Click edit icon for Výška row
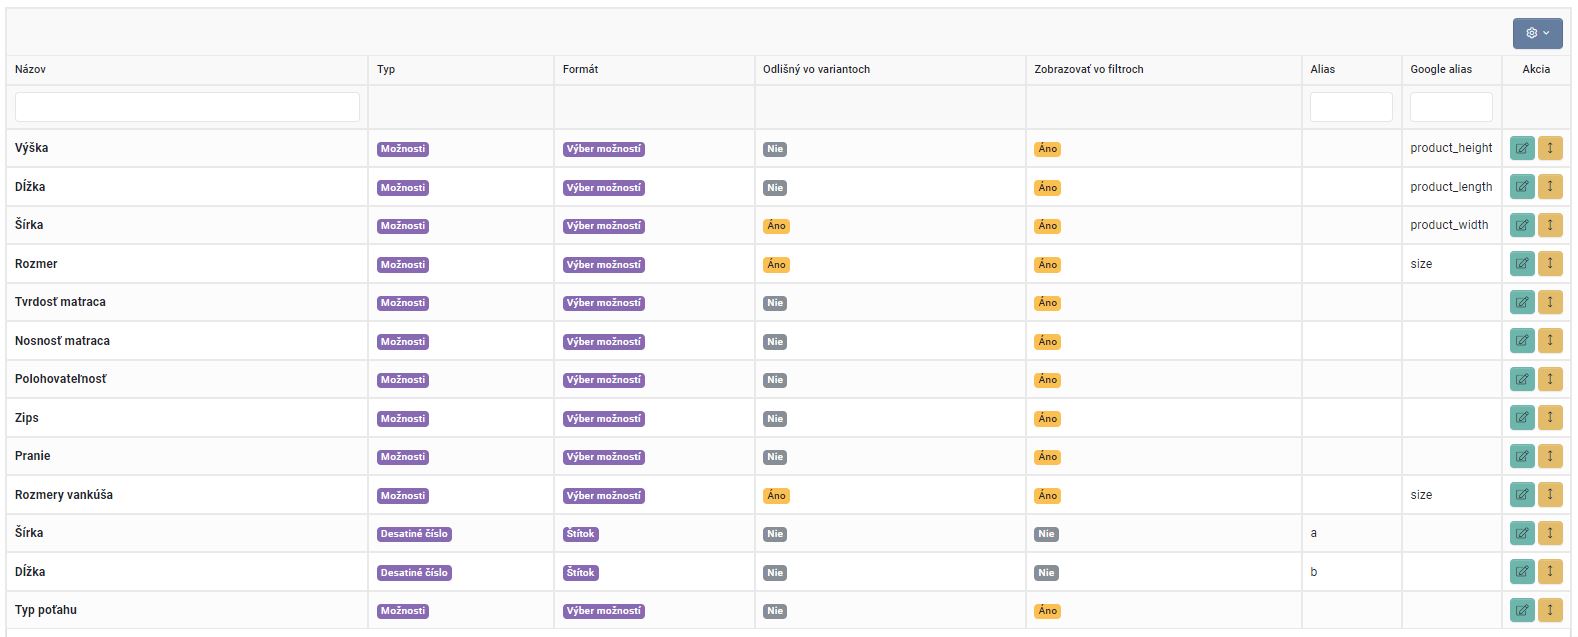This screenshot has height=637, width=1578. pyautogui.click(x=1521, y=148)
